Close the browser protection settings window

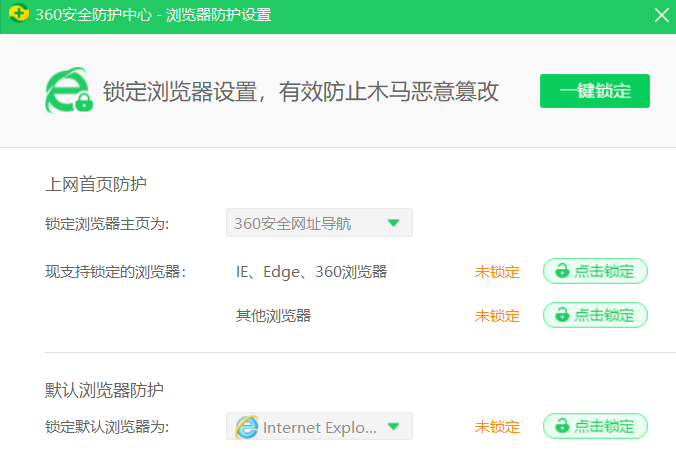click(x=661, y=16)
